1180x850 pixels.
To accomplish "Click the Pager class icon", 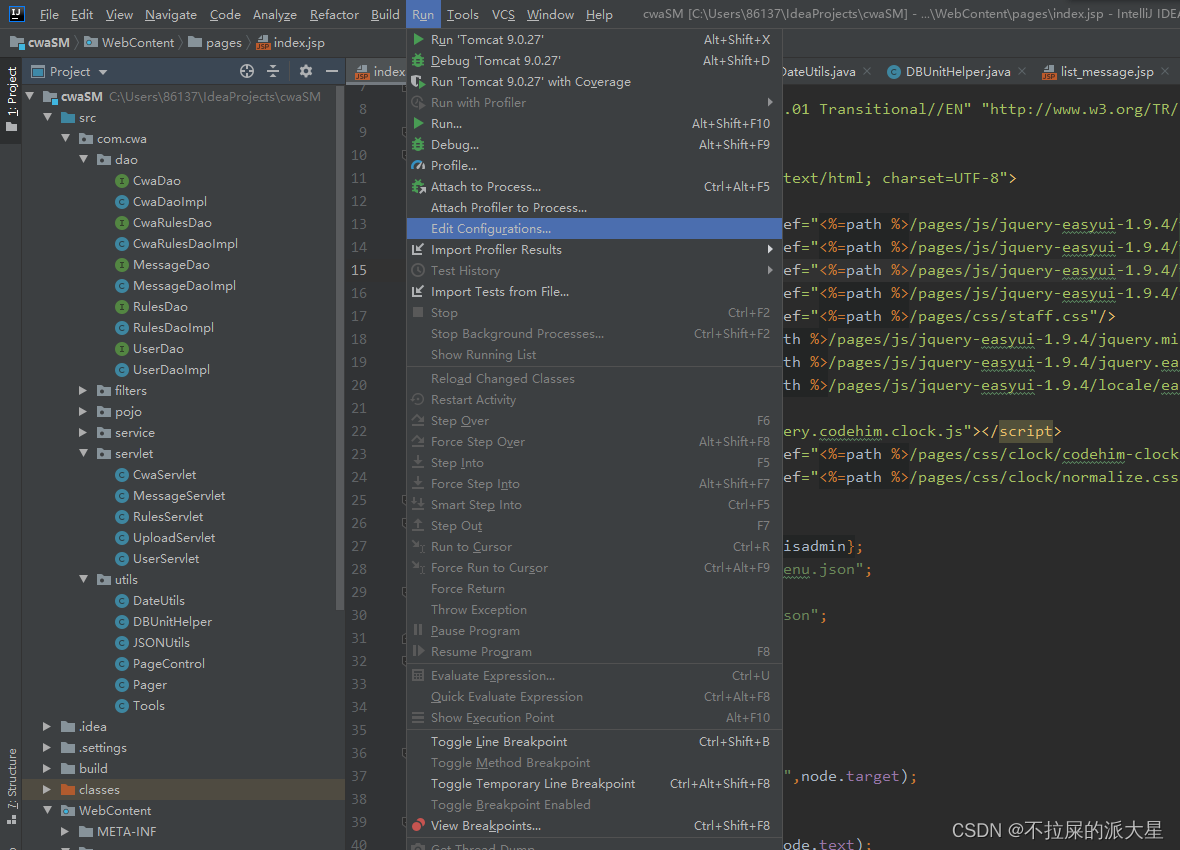I will 121,684.
